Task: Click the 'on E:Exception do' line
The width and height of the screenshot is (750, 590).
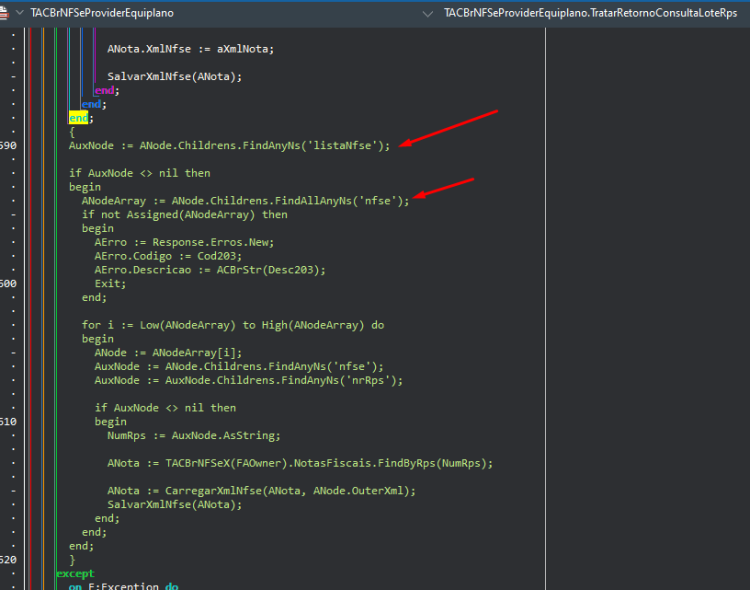Action: [123, 586]
